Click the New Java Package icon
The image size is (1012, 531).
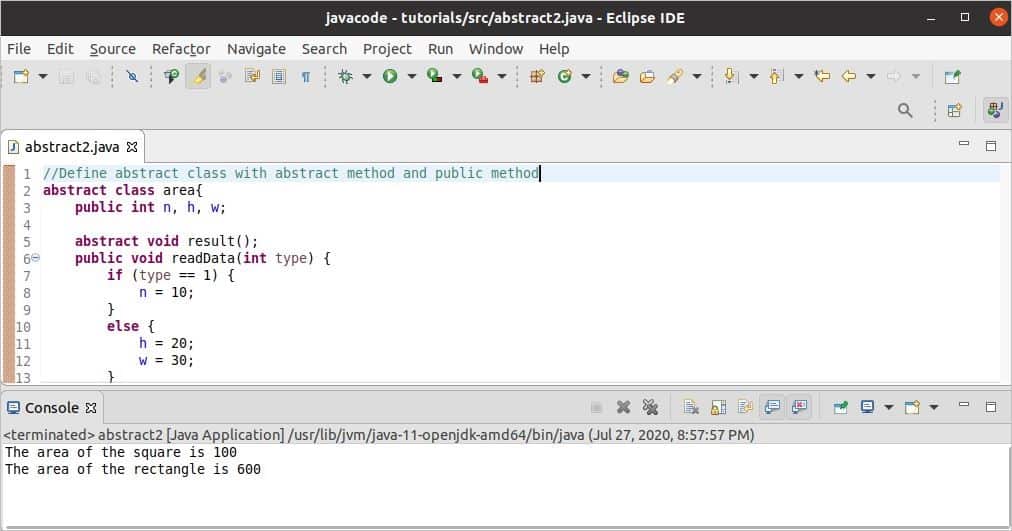(x=537, y=77)
